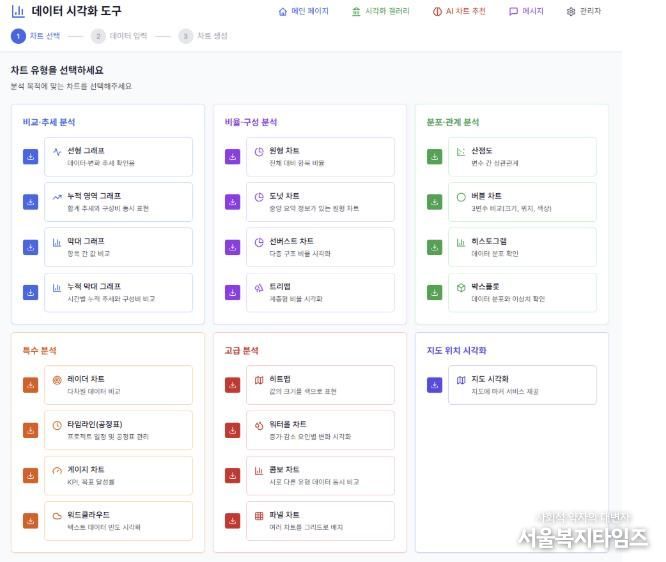Click the purple download icon beside 원형 차트

pyautogui.click(x=232, y=156)
